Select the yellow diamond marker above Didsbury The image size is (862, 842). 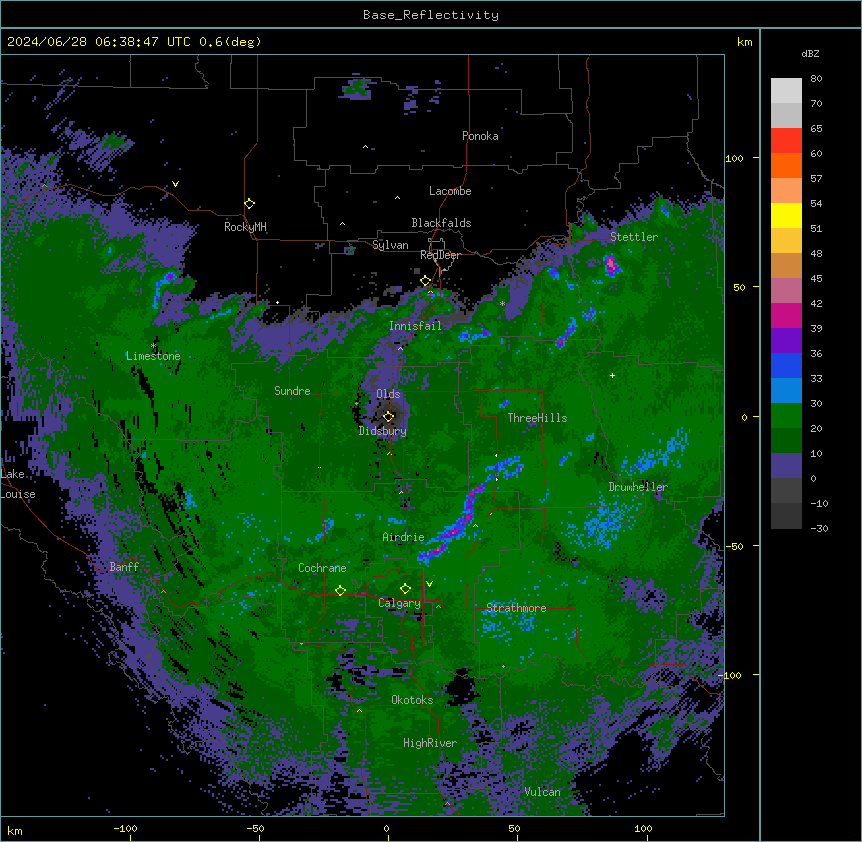tap(389, 416)
